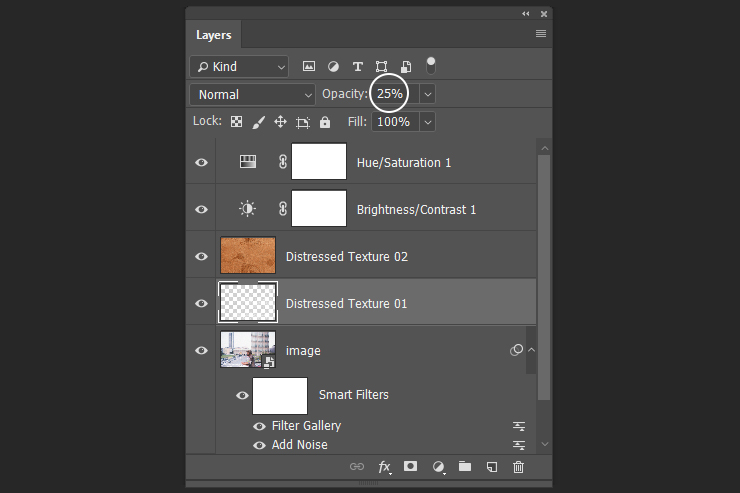Add a layer mask
This screenshot has width=740, height=493.
(x=411, y=466)
